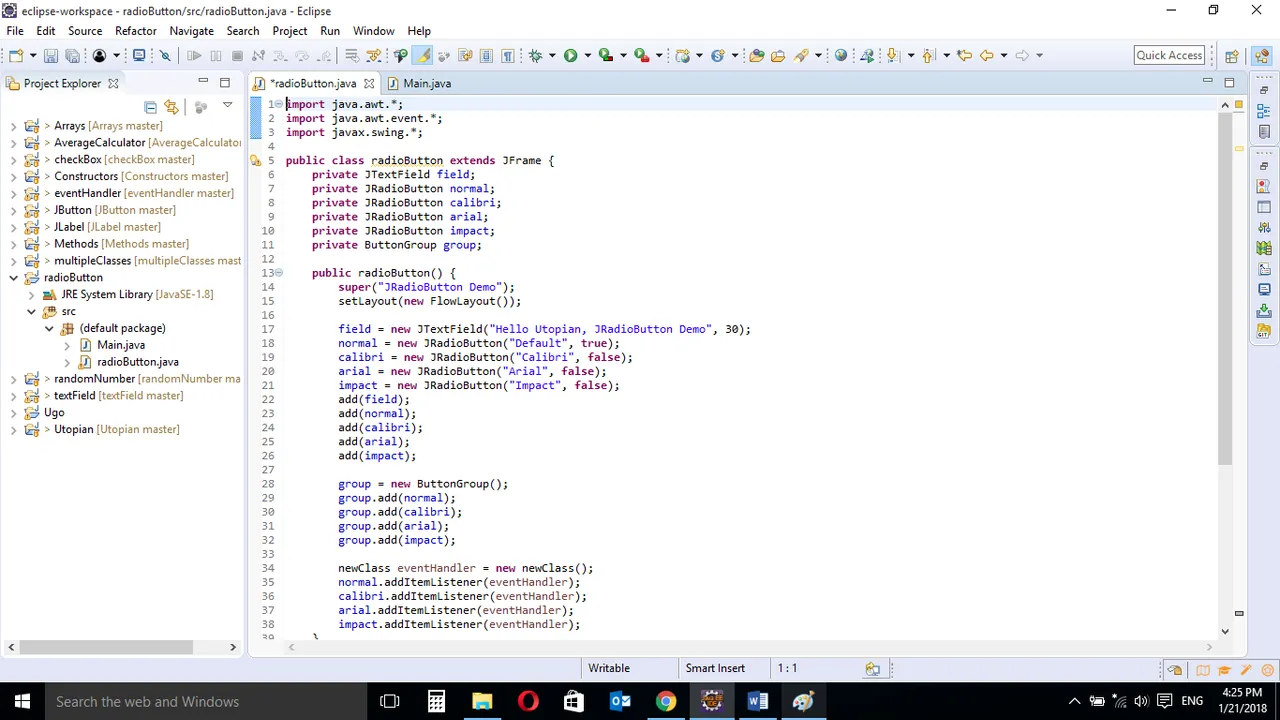Select the AverageCalculator project
Viewport: 1280px width, 720px height.
[132, 143]
